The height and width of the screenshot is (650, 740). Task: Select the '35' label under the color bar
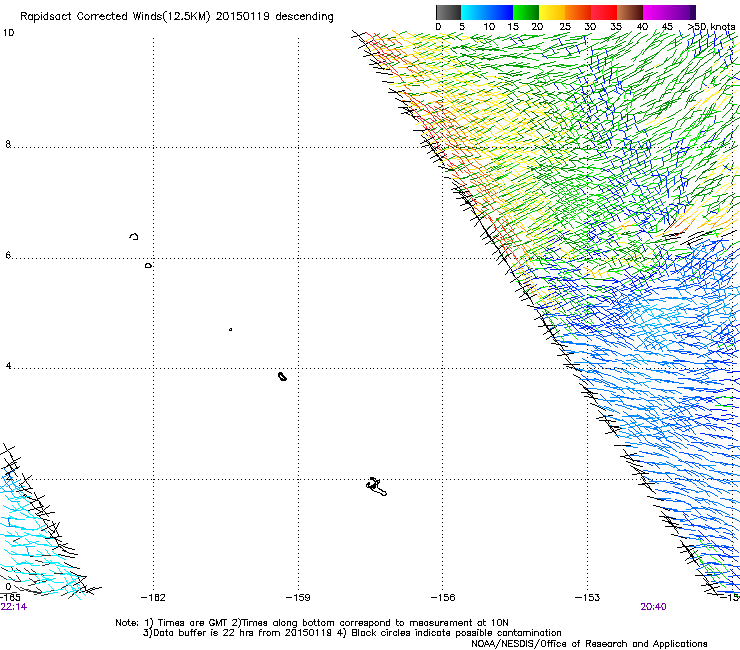[616, 27]
